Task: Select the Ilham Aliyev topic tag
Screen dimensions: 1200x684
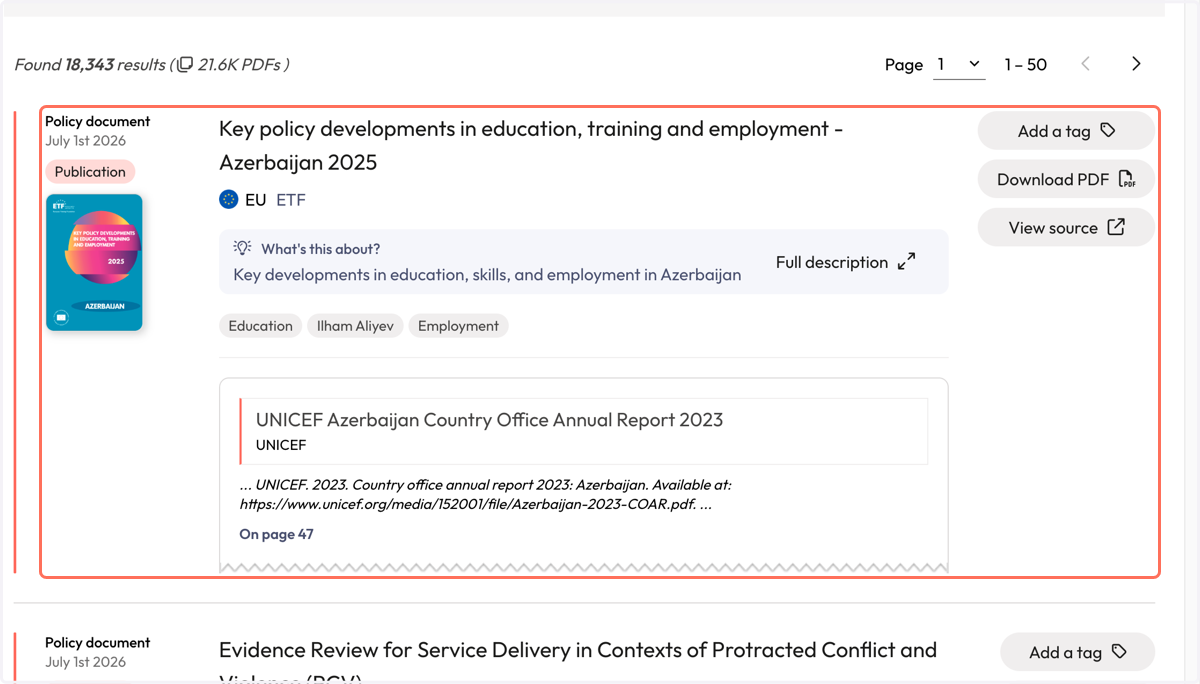Action: coord(355,326)
